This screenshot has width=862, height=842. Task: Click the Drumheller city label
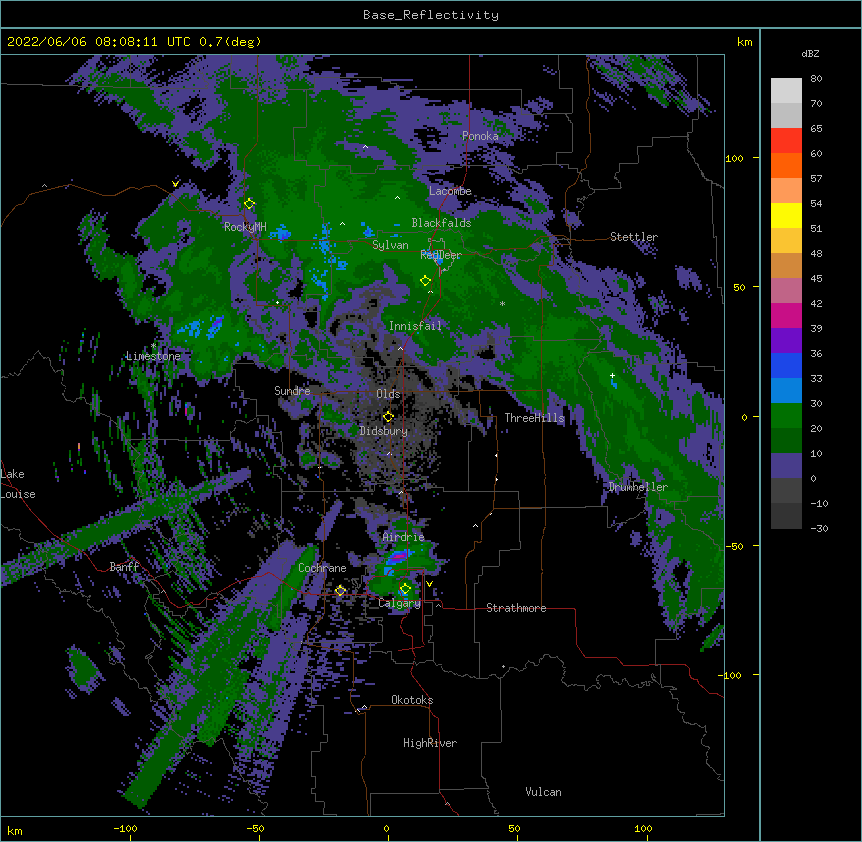coord(638,487)
